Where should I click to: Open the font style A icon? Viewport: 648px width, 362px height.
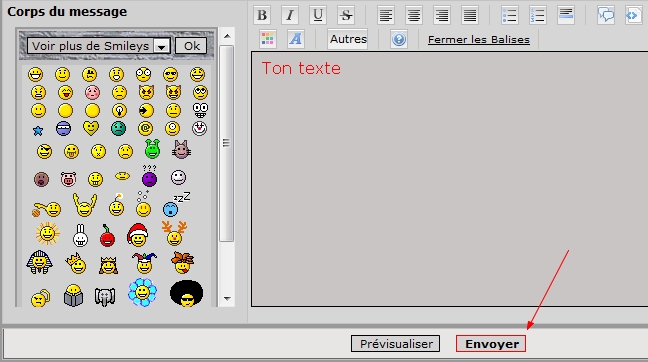pyautogui.click(x=295, y=39)
